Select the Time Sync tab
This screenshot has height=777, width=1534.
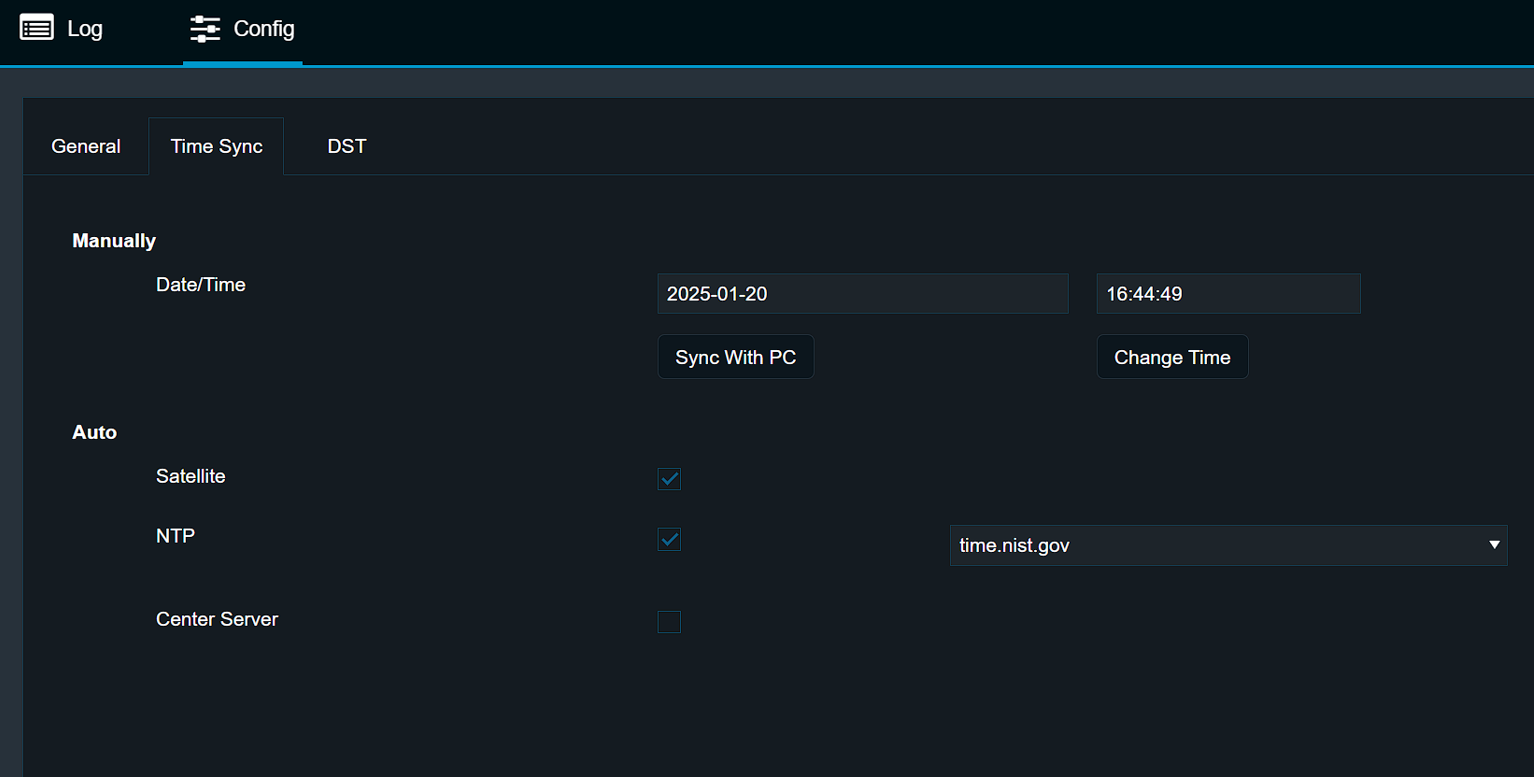click(216, 146)
